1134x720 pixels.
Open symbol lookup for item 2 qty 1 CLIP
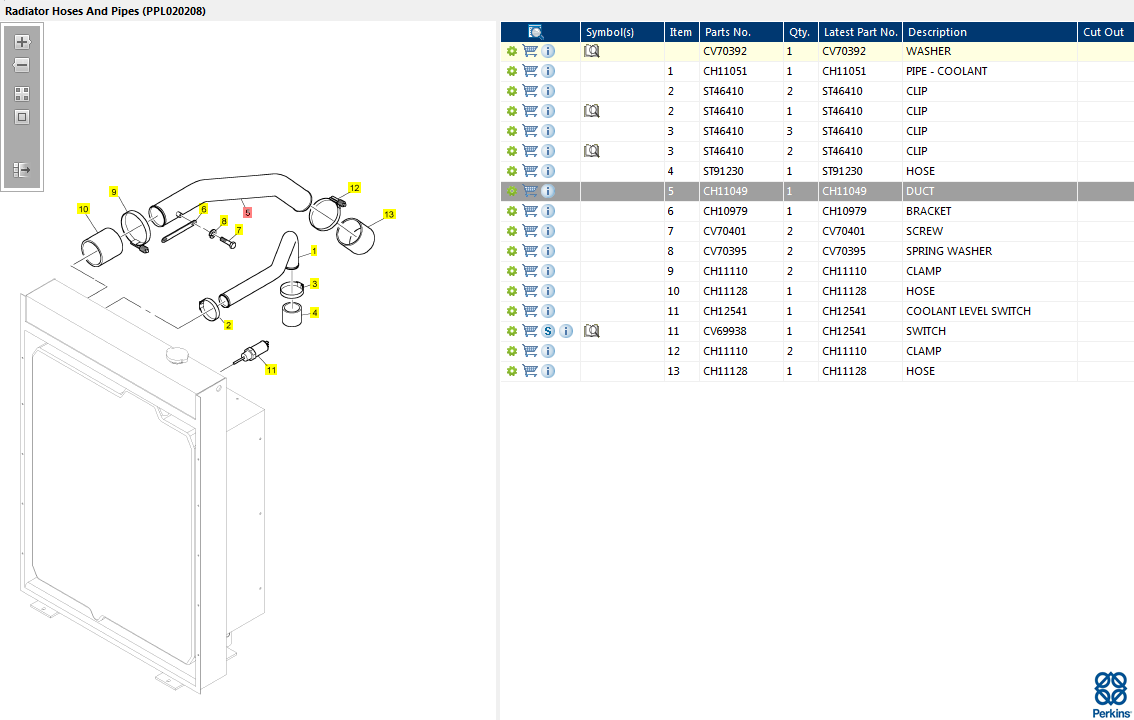tap(592, 111)
